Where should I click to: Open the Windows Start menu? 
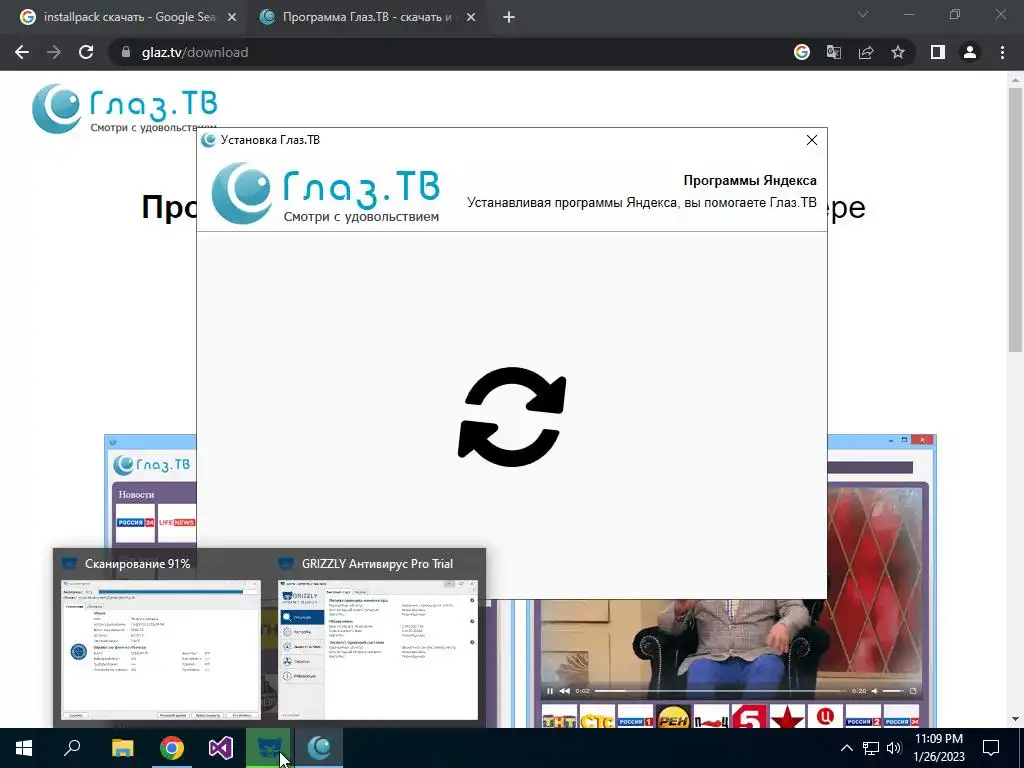(24, 748)
